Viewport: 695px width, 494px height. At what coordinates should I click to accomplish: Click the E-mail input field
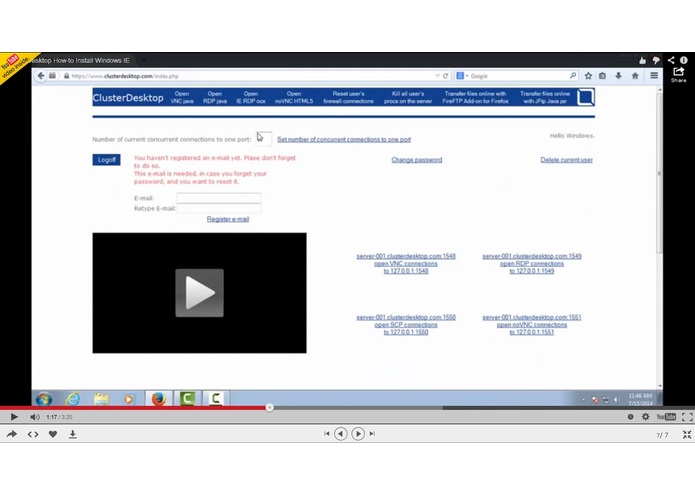point(219,198)
